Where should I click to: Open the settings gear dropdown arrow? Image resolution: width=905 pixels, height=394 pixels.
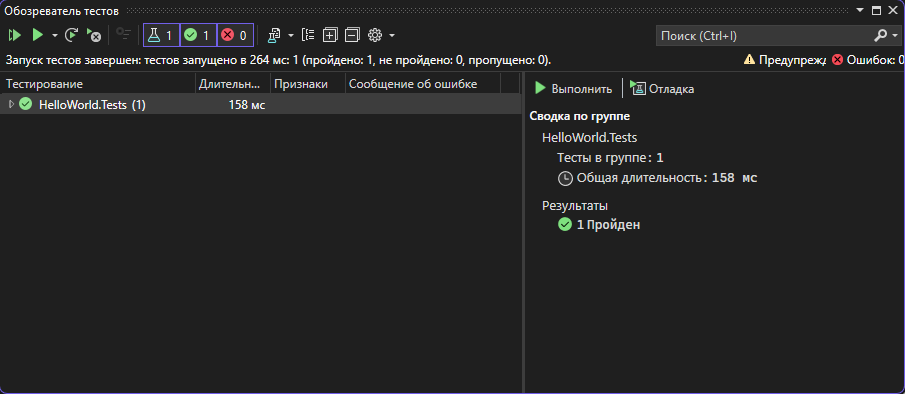click(x=392, y=36)
